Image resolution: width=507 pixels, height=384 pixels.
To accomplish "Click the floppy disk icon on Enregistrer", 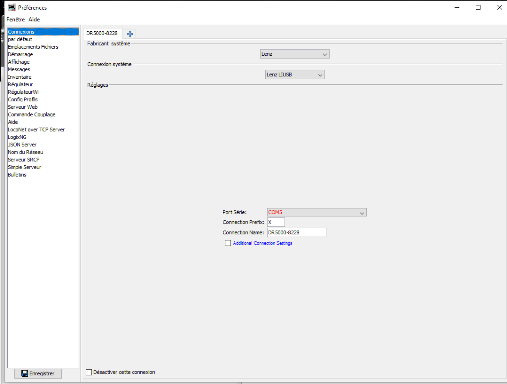I will click(24, 373).
